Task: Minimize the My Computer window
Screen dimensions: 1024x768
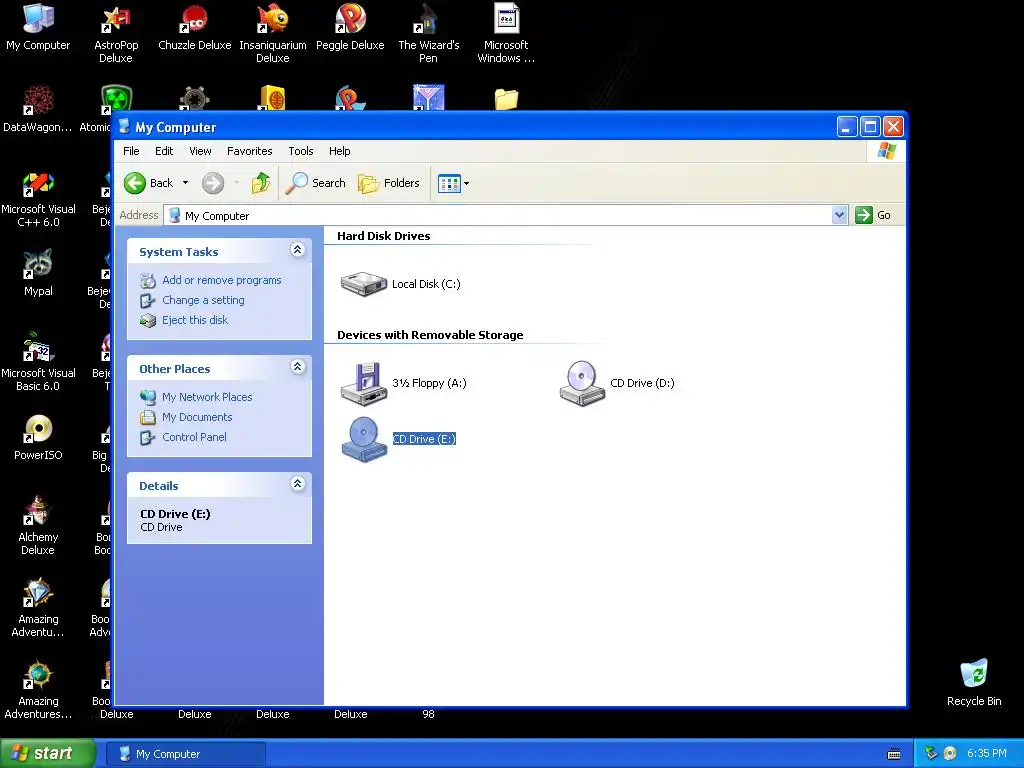Action: [847, 127]
